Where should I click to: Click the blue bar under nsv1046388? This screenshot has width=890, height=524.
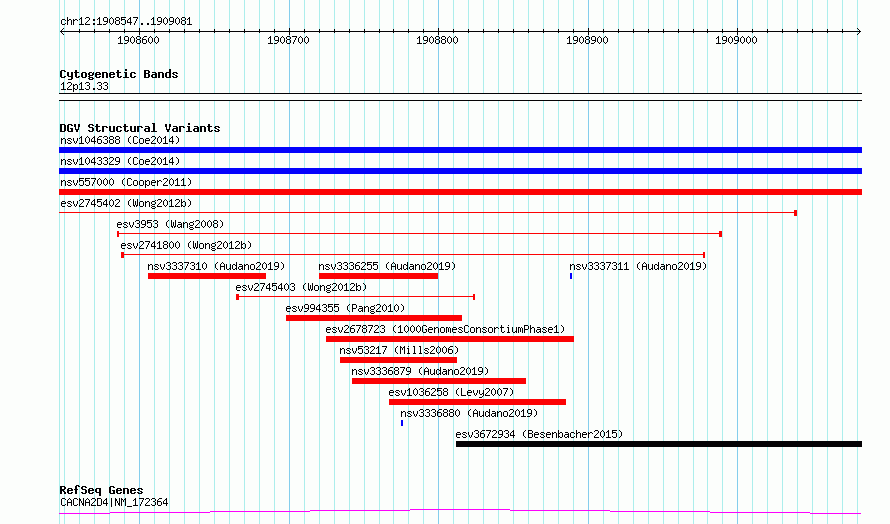(x=460, y=150)
